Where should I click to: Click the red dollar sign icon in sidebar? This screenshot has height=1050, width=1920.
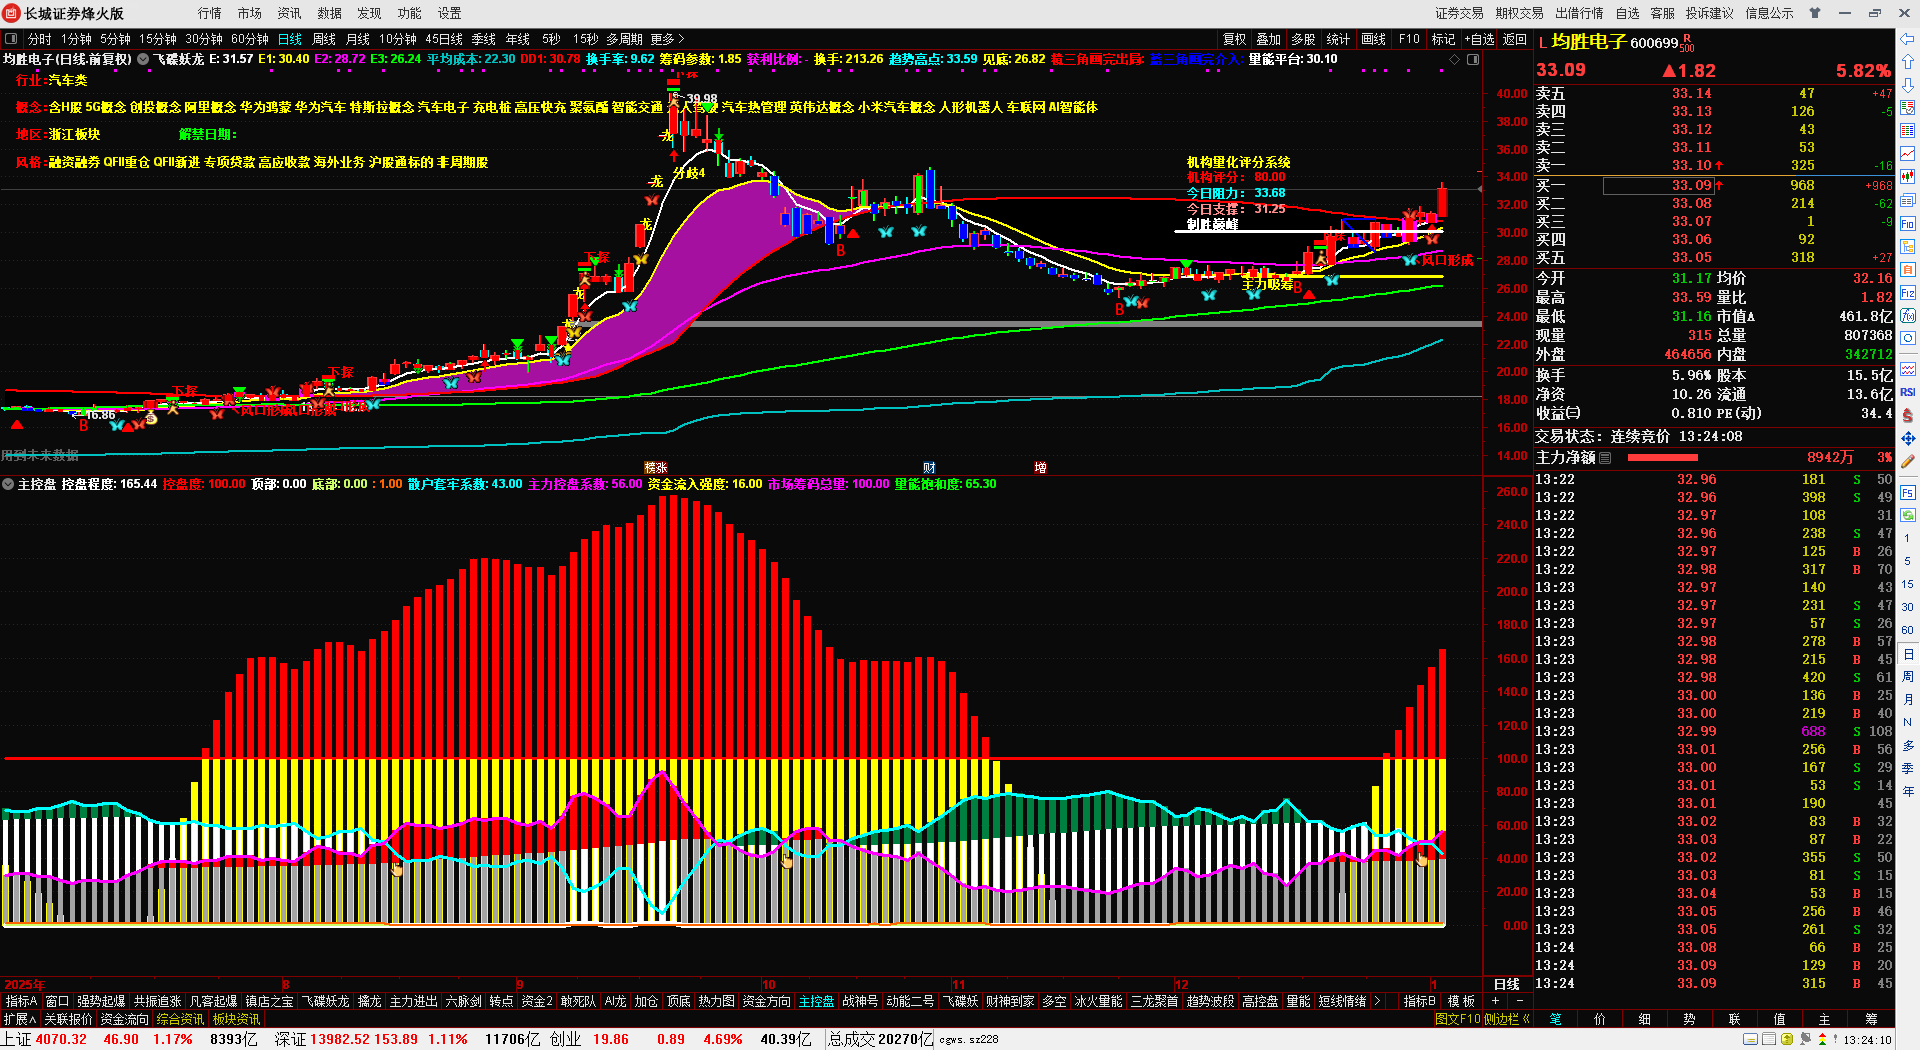click(1908, 415)
